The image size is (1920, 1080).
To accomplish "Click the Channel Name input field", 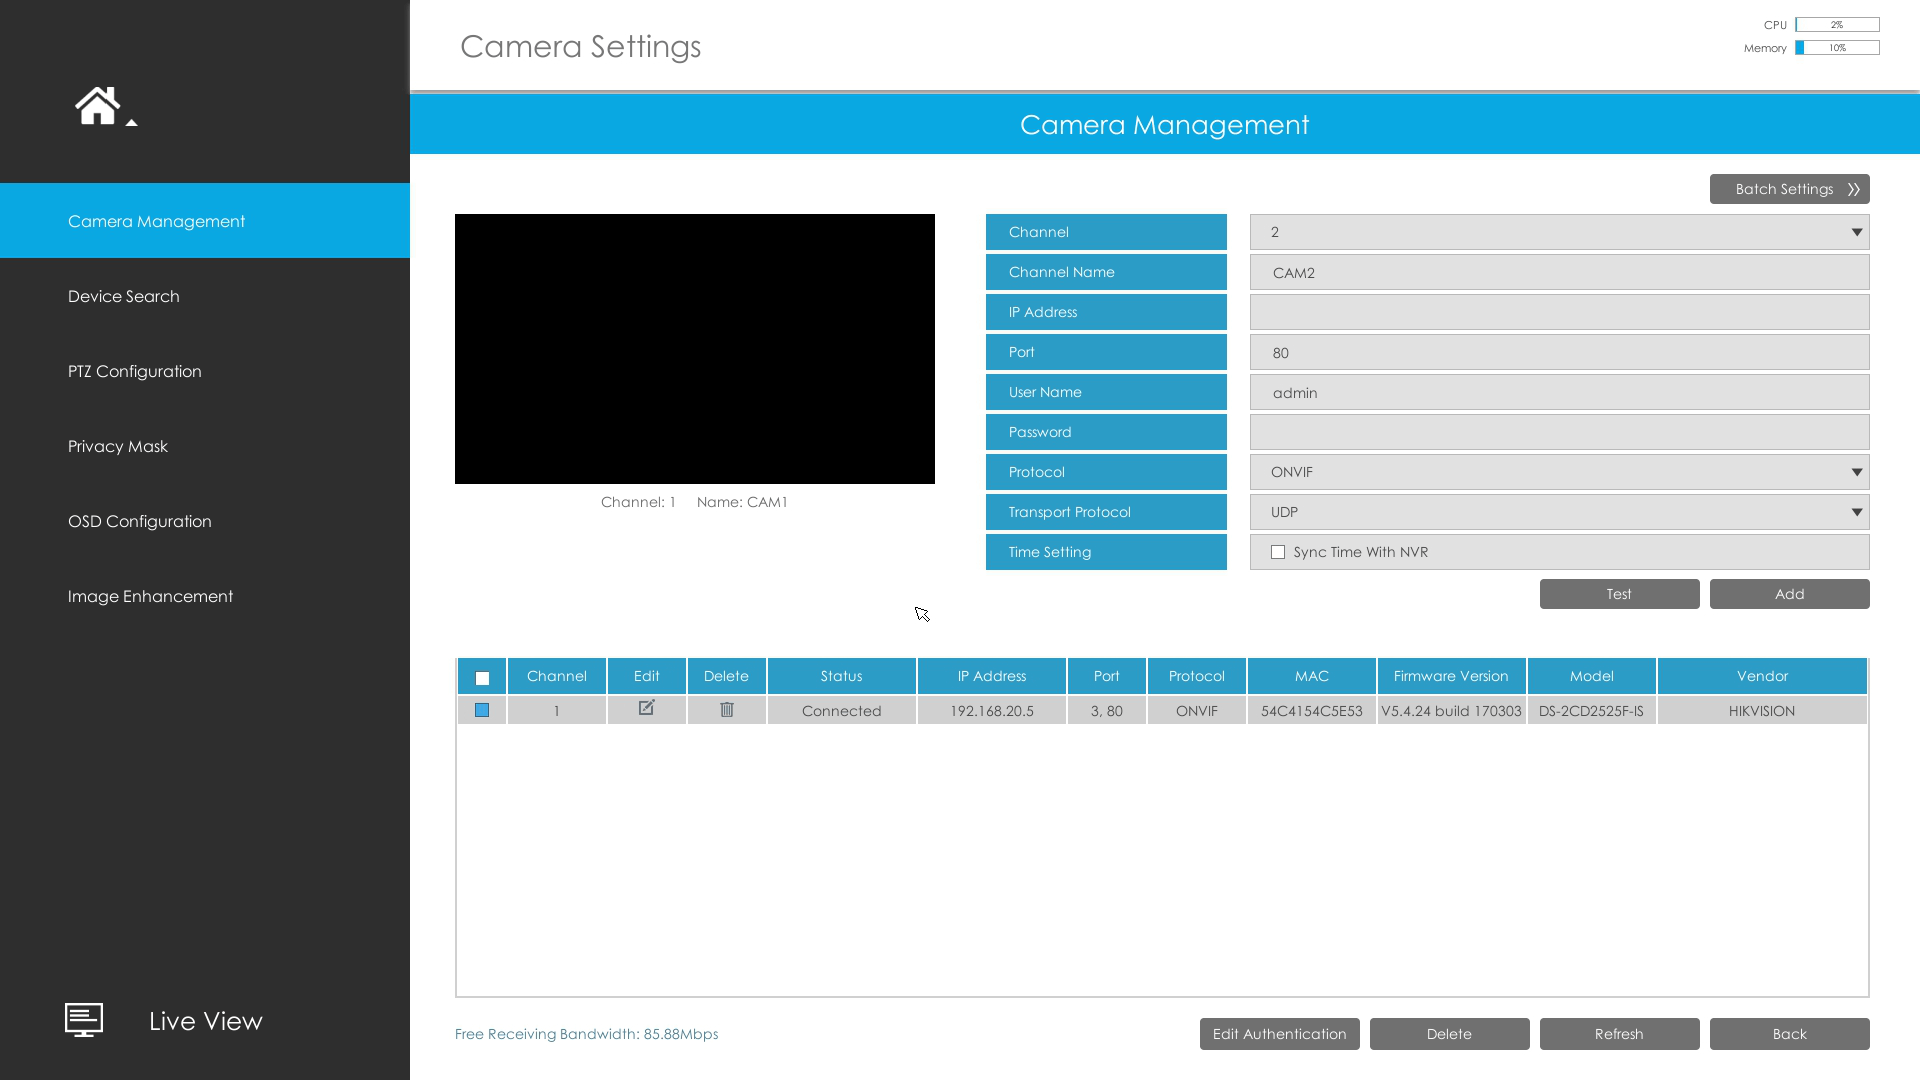I will coord(1559,272).
